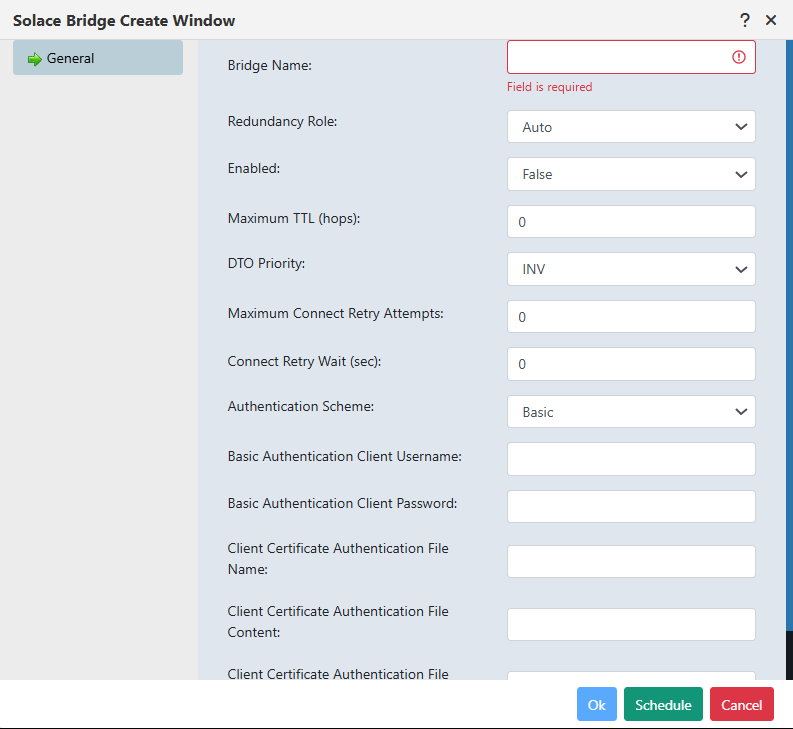Click the Client Certificate Authentication File Name field

tap(631, 562)
